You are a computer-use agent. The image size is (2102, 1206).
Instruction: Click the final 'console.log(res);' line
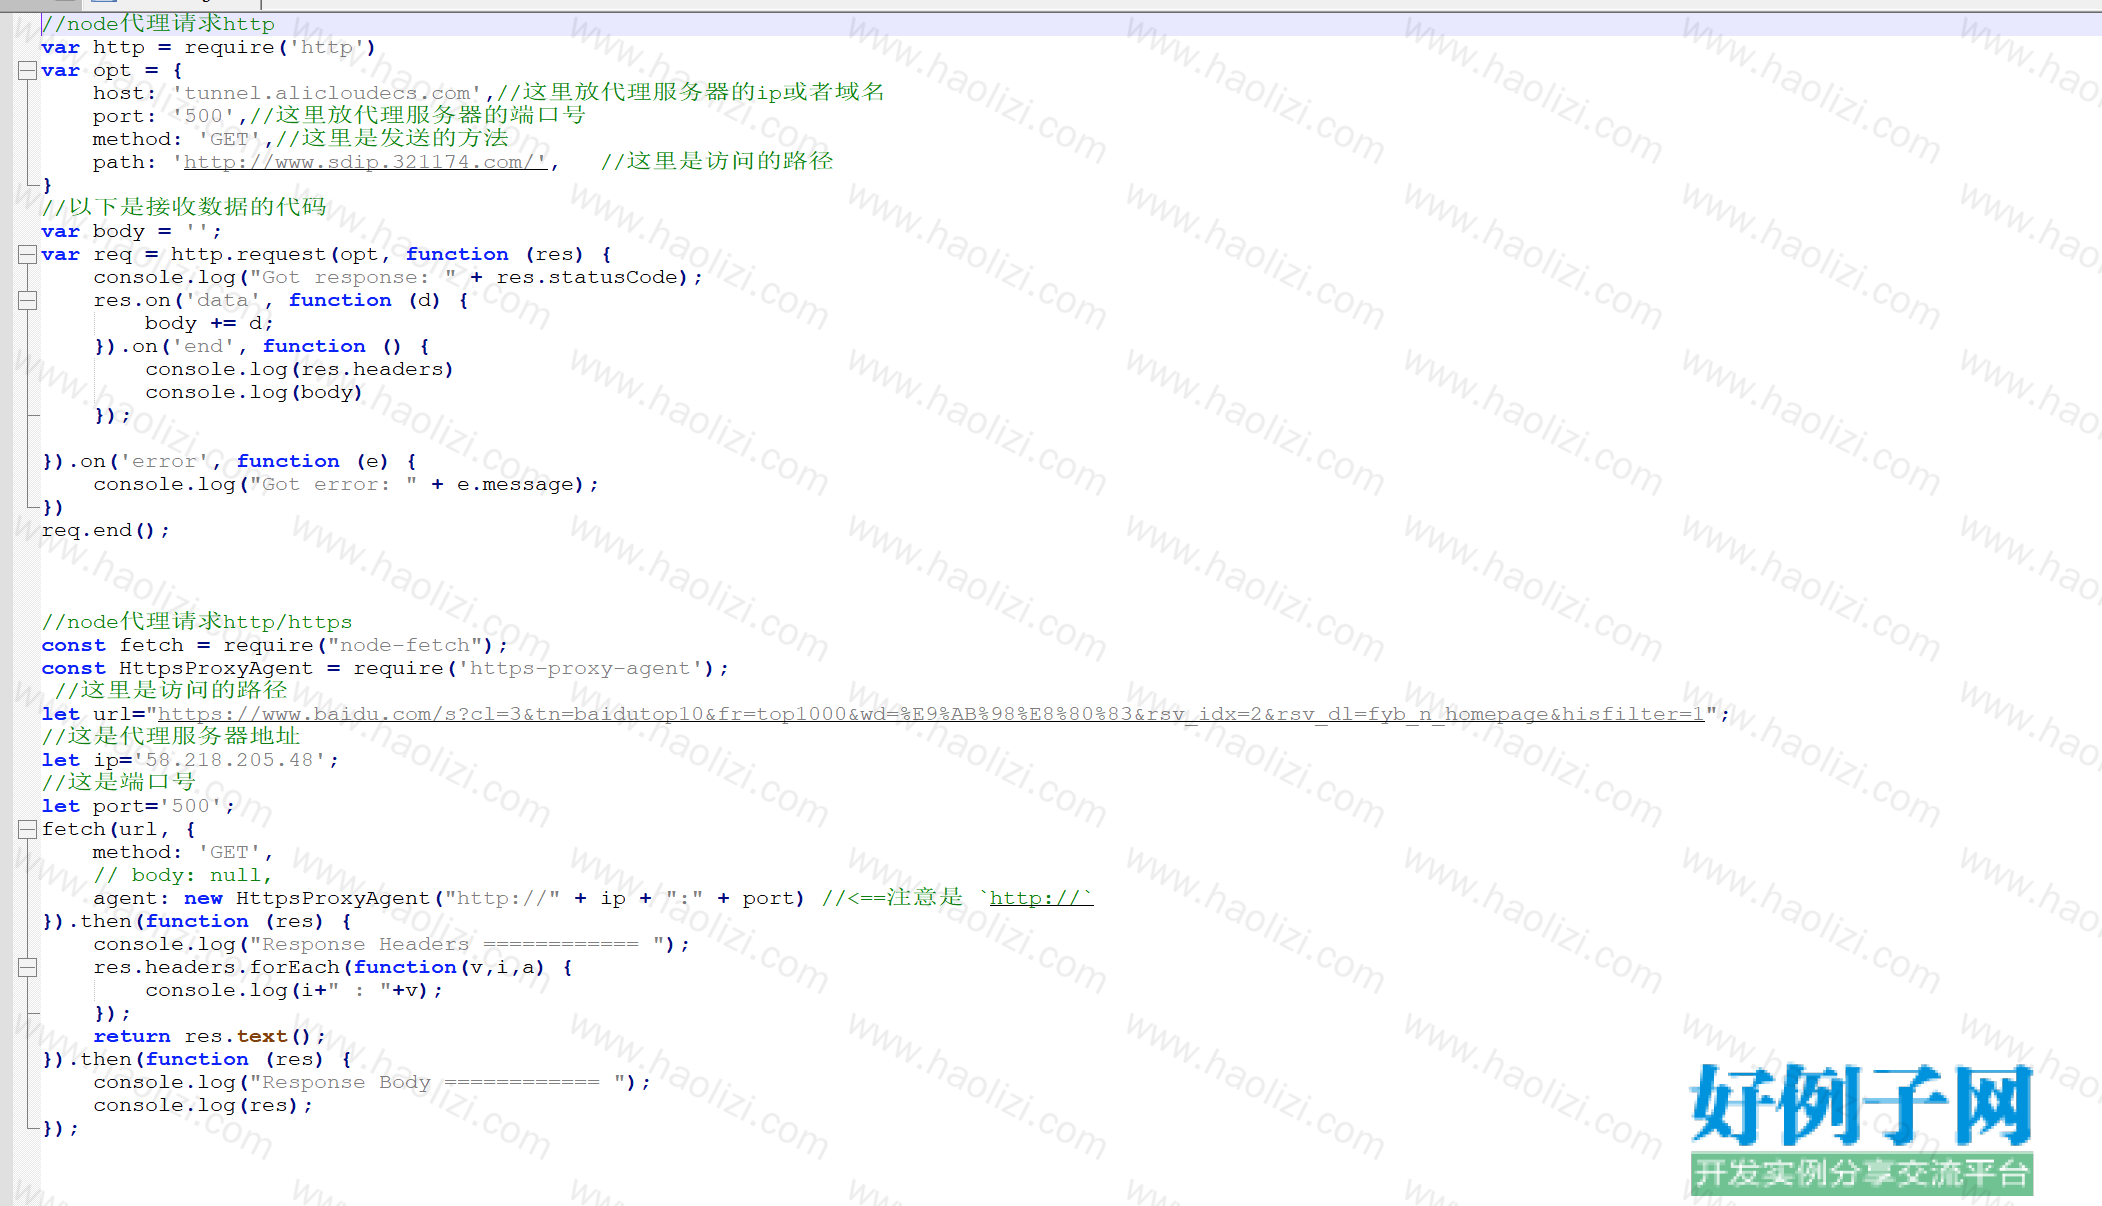coord(203,1105)
